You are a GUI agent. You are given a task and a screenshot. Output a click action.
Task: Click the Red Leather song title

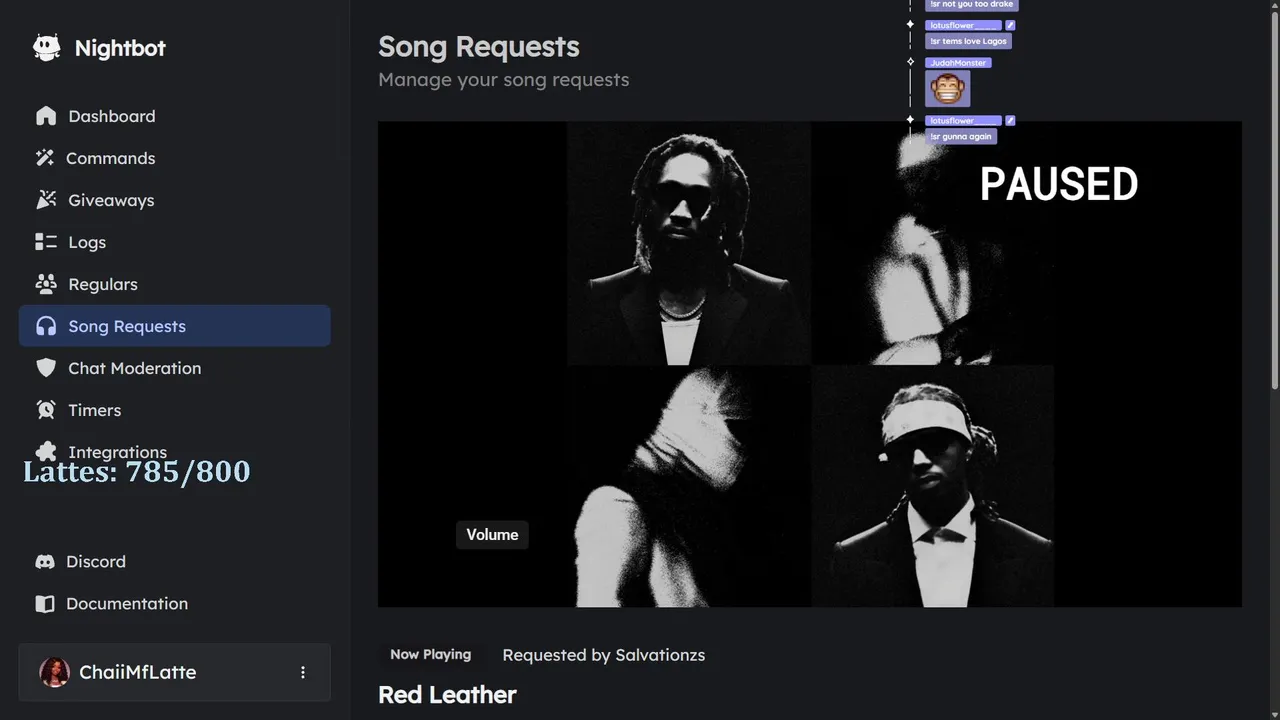447,695
